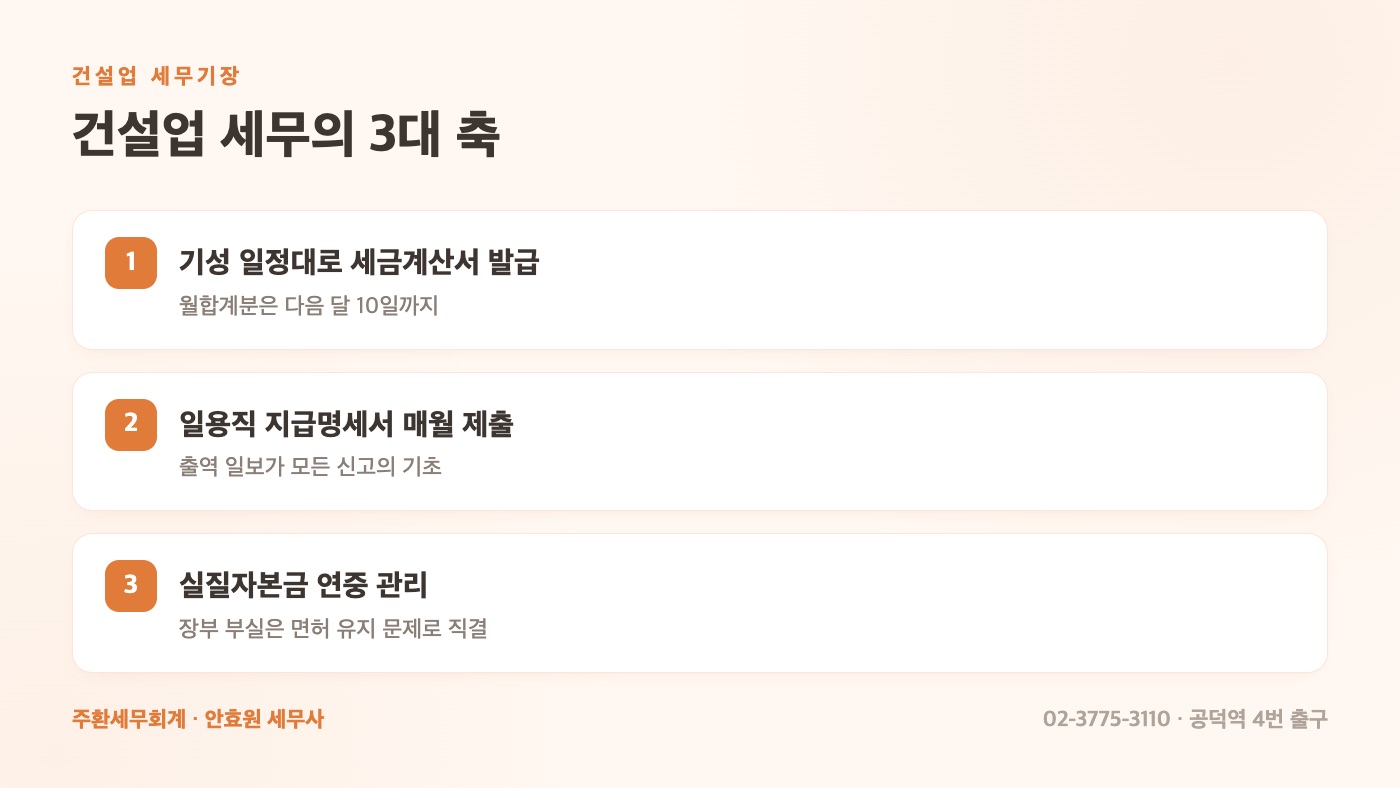Click 공덕역 4번 출구 location text

1258,719
